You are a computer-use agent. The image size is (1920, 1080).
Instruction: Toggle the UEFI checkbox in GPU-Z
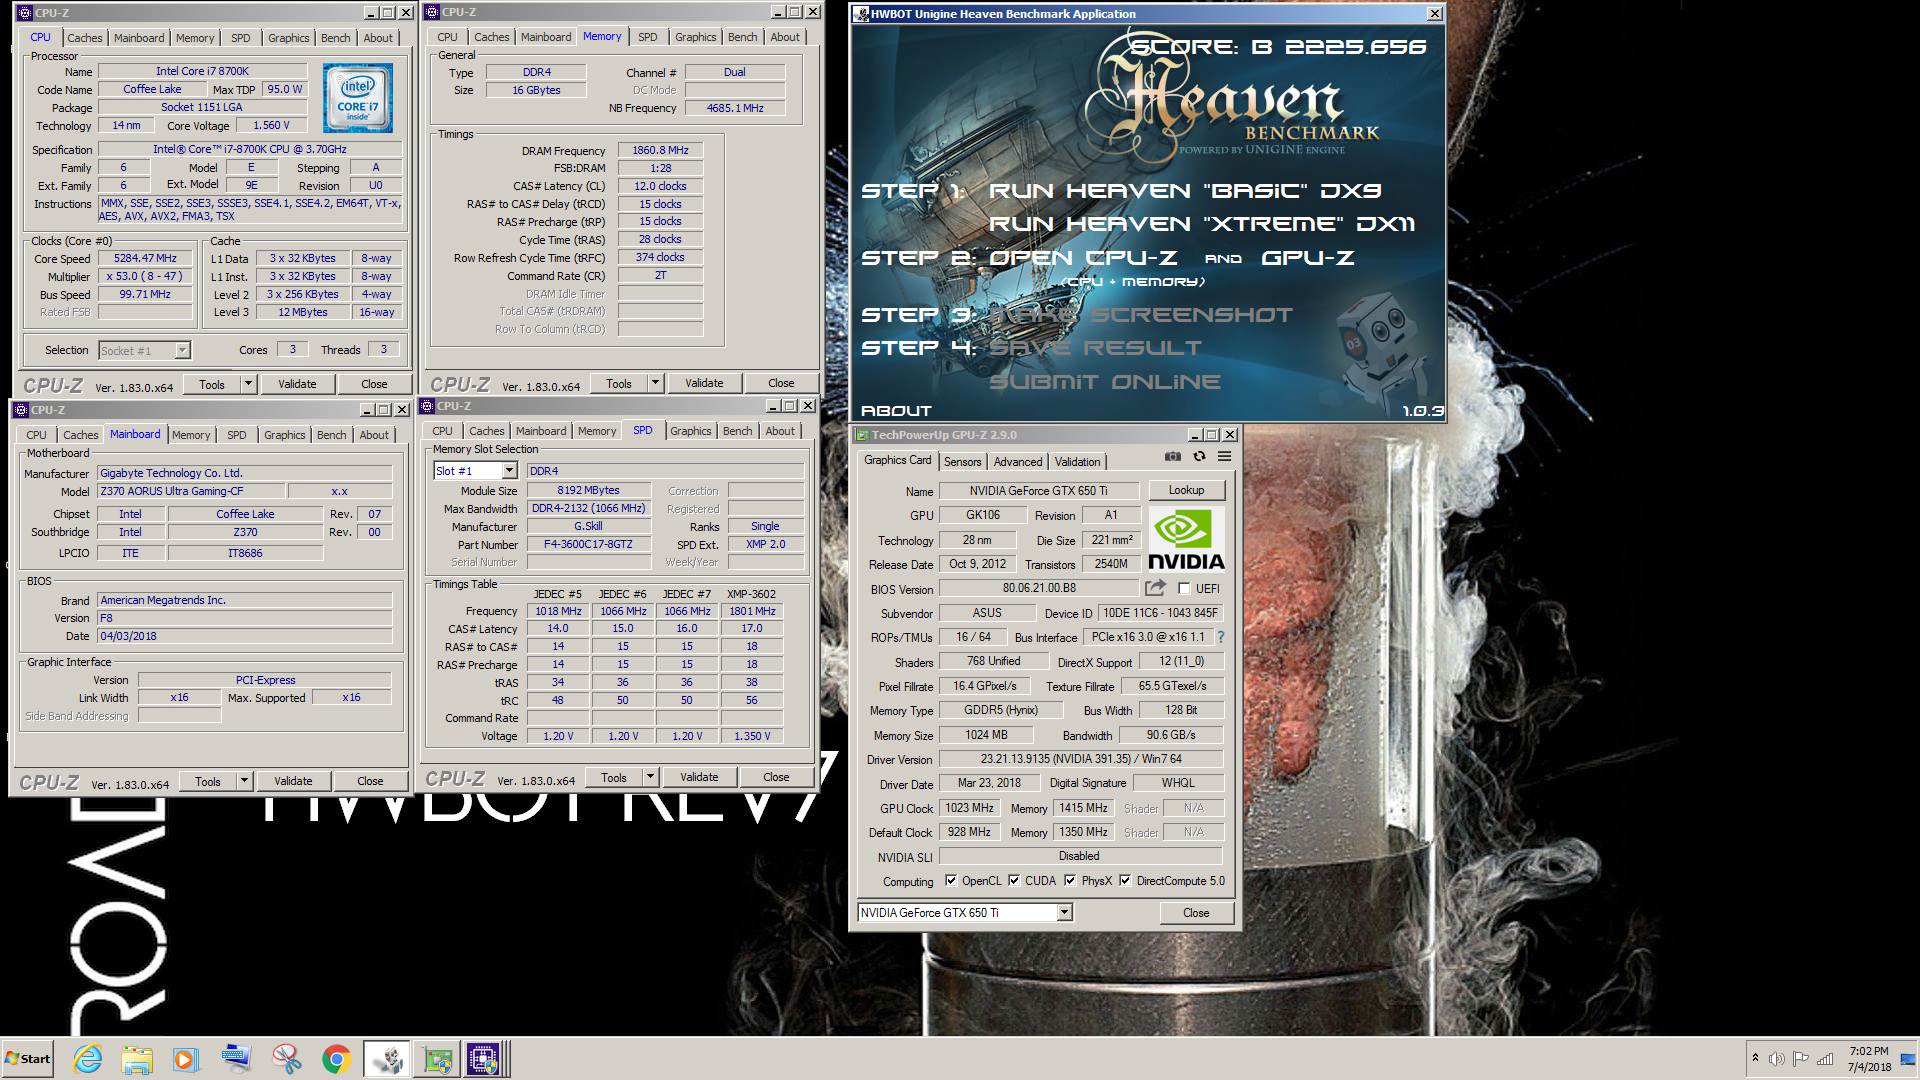pyautogui.click(x=1184, y=589)
